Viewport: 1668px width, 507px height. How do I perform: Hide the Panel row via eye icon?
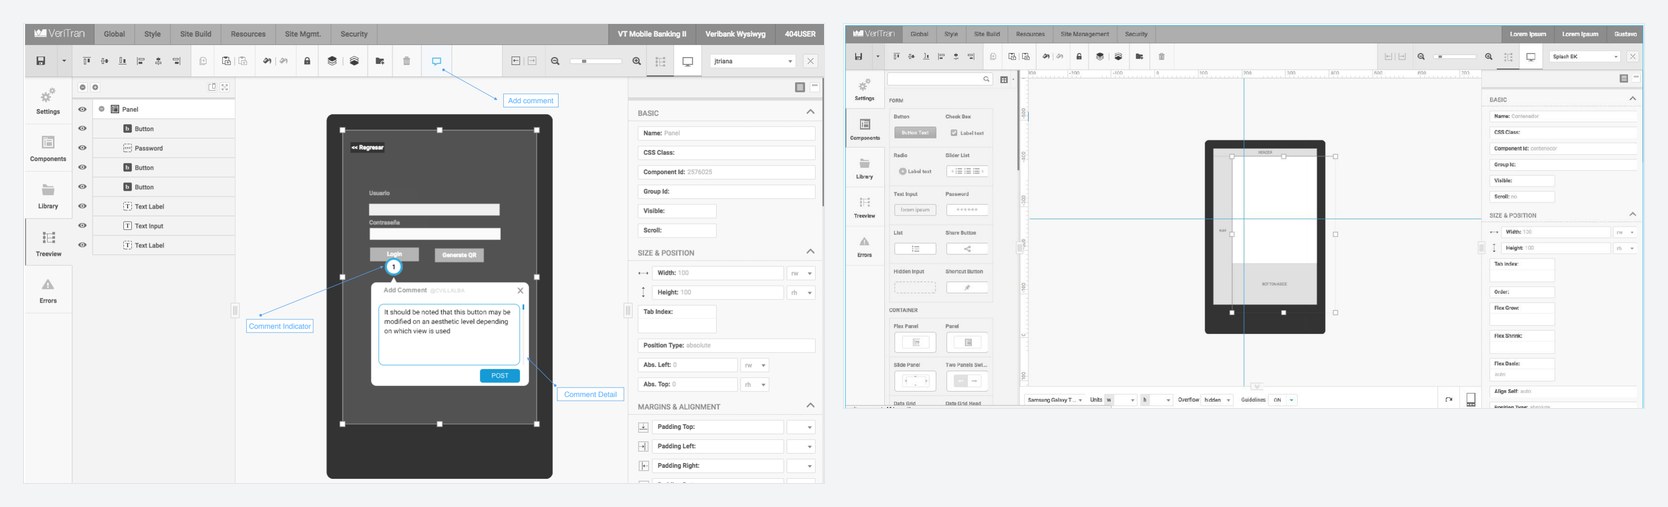click(82, 109)
